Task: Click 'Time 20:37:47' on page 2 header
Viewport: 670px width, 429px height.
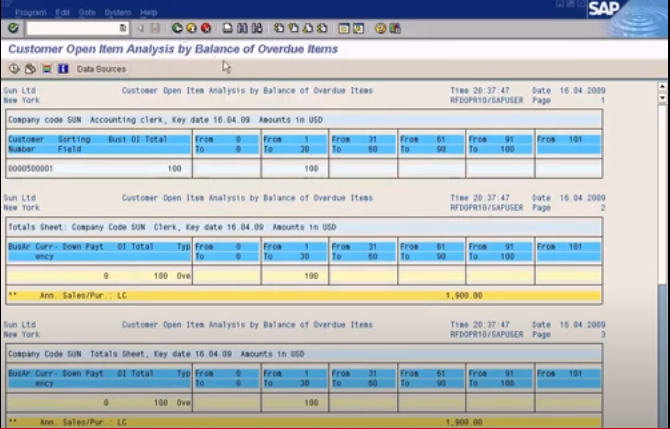Action: pyautogui.click(x=479, y=198)
